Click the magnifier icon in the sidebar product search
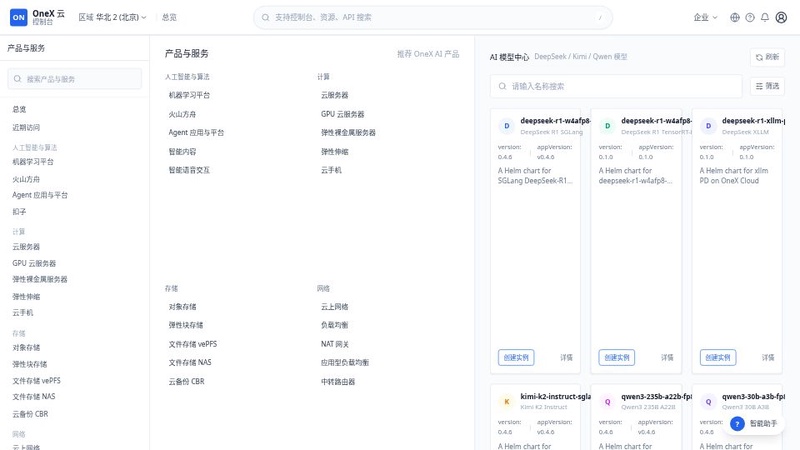 point(17,79)
